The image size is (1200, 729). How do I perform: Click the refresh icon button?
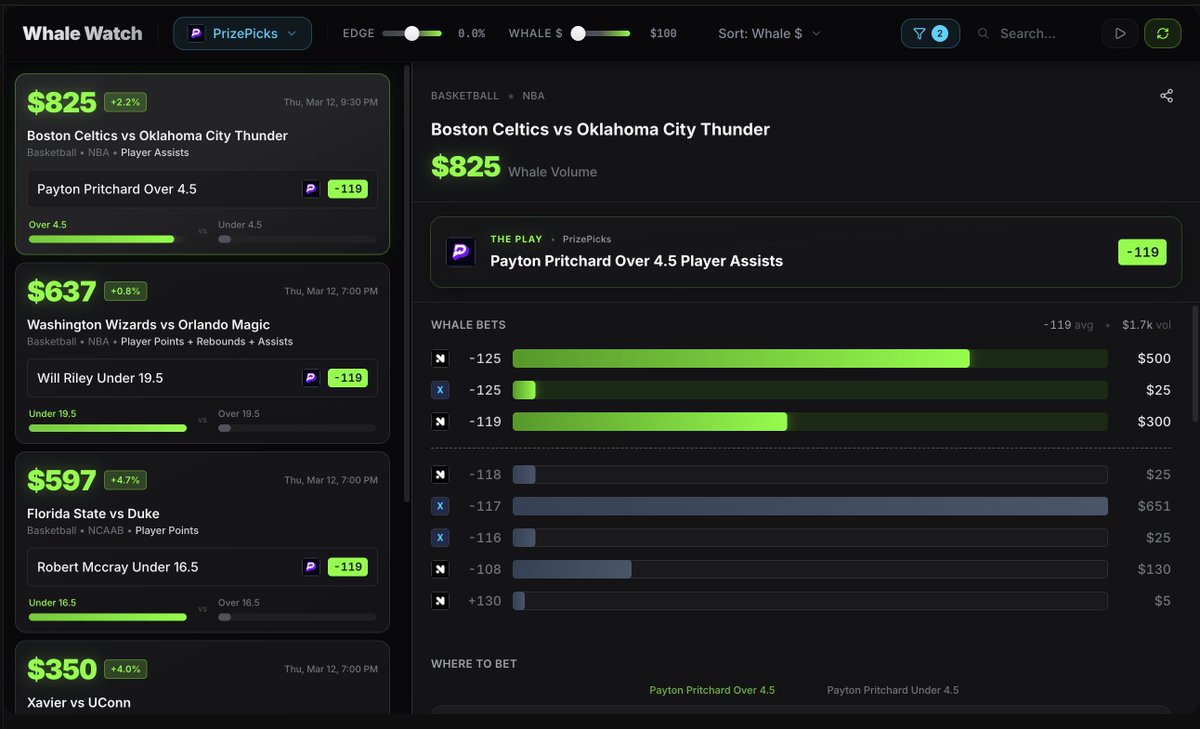click(1162, 33)
